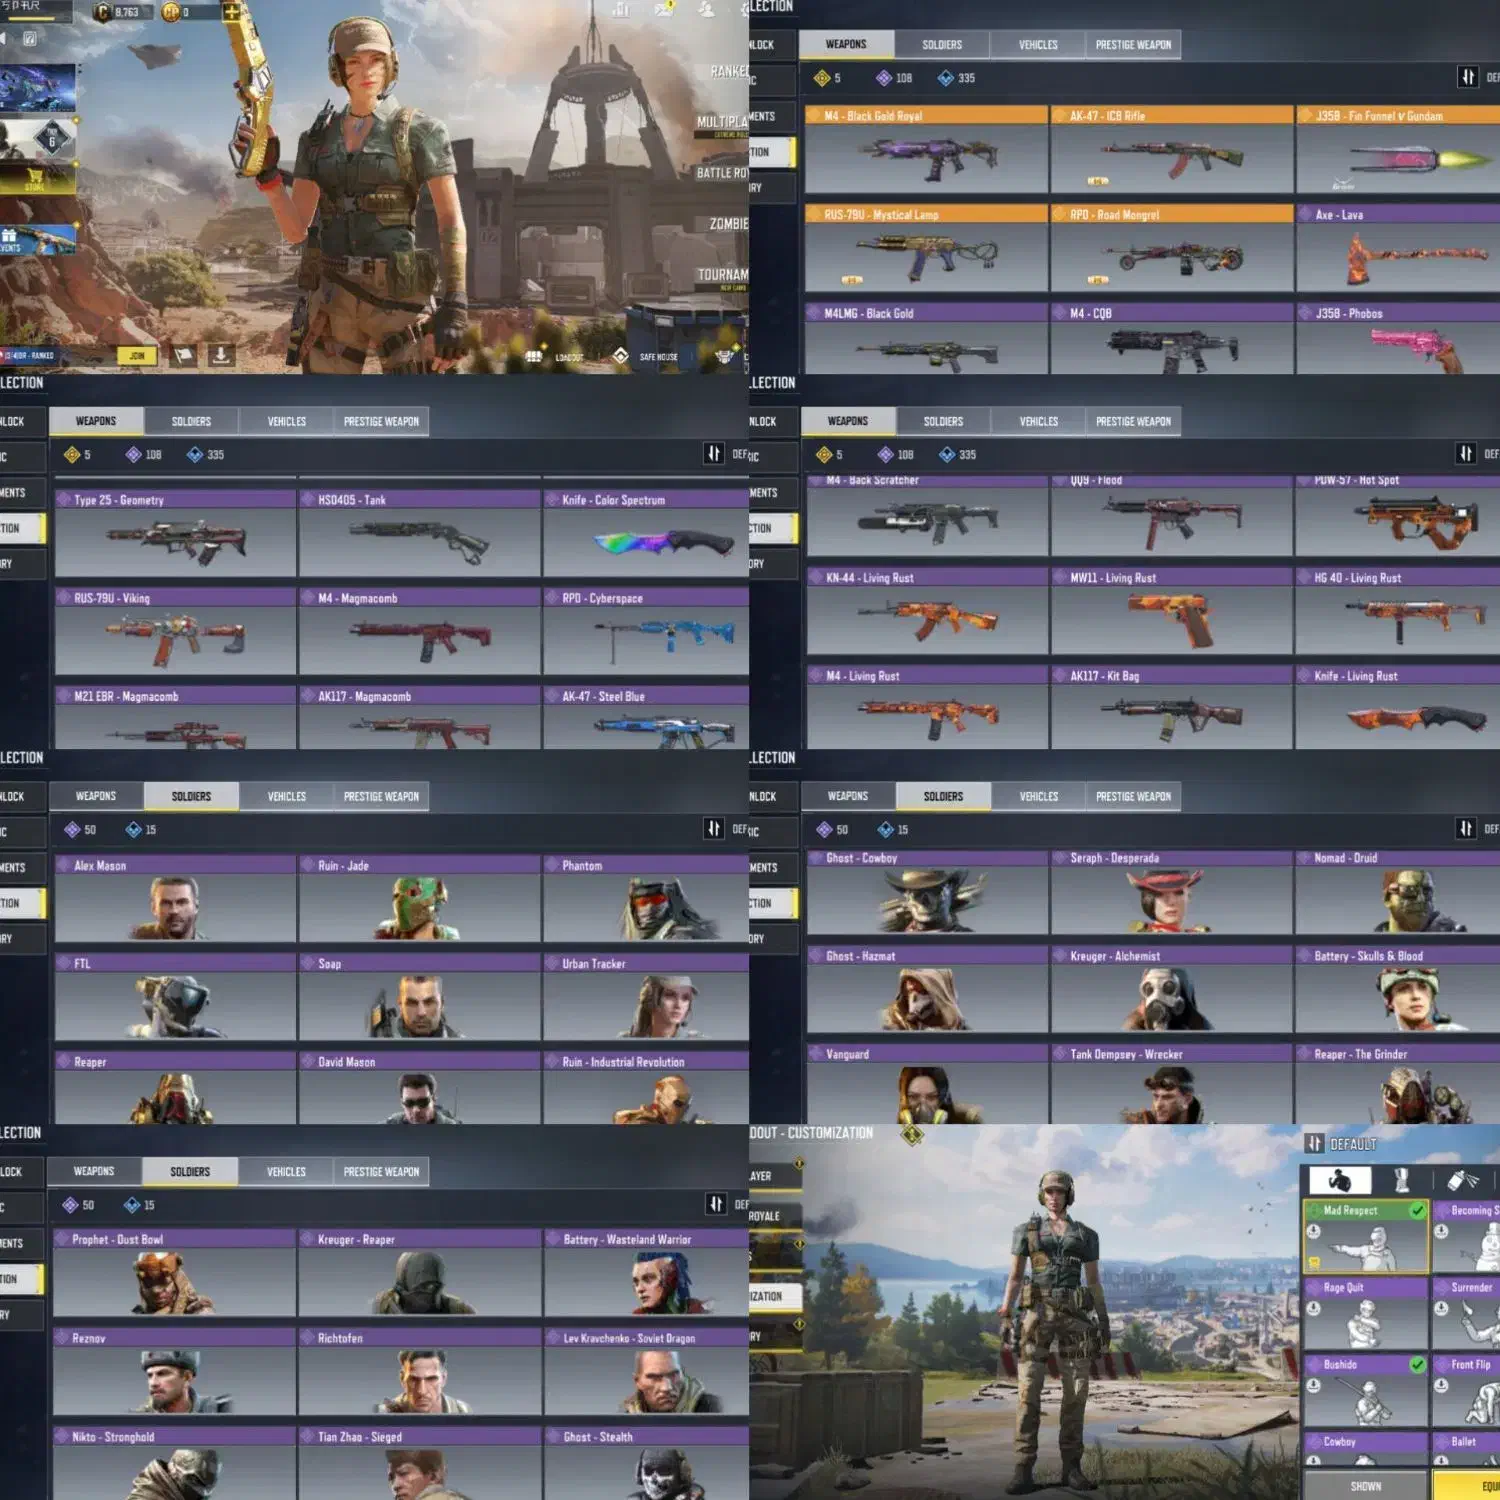This screenshot has width=1500, height=1500.
Task: Choose the HS0405 - Tank shotgun card
Action: (420, 534)
